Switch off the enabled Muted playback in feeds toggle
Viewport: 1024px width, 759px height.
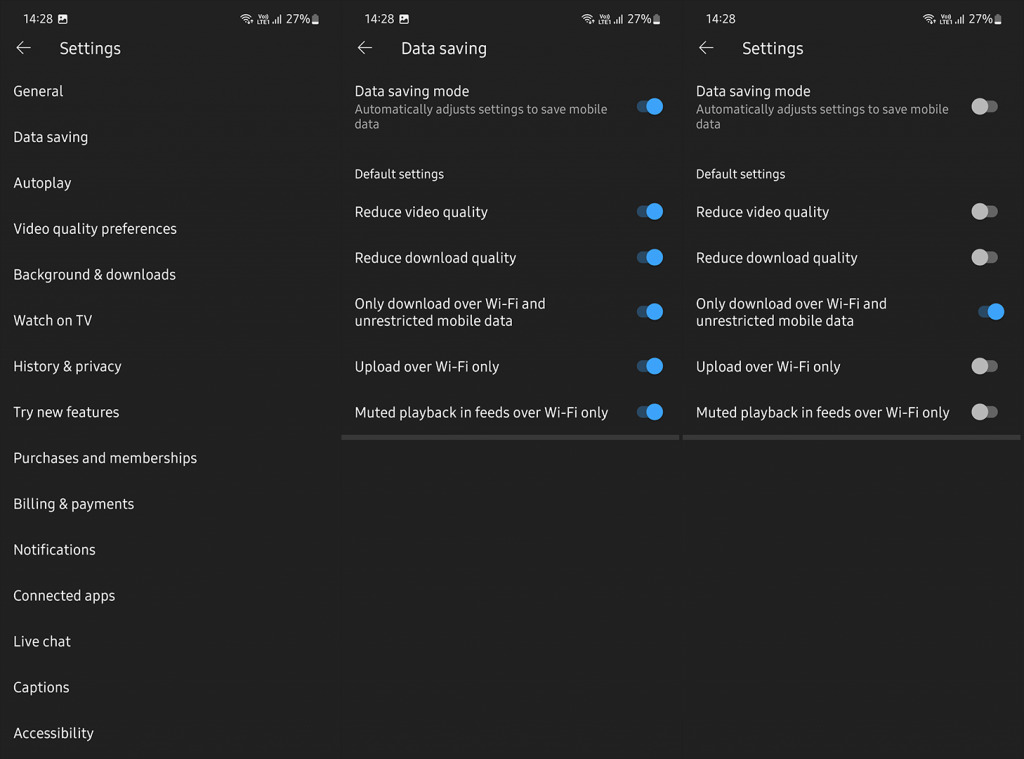point(650,412)
